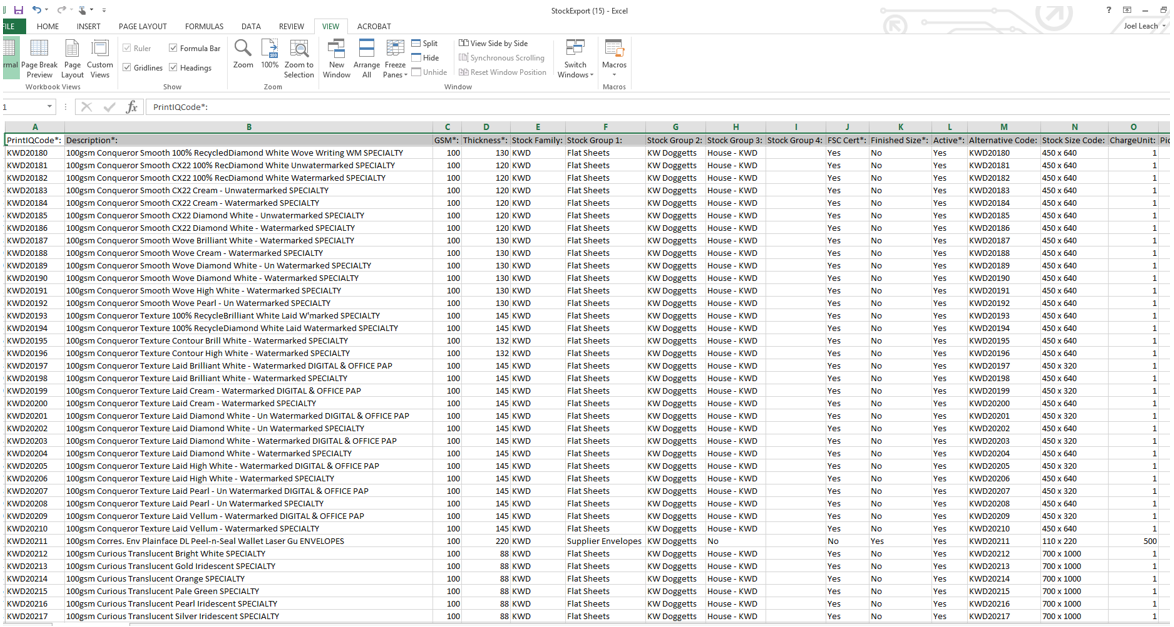This screenshot has height=627, width=1174.
Task: Toggle the Headings checkbox
Action: [173, 67]
